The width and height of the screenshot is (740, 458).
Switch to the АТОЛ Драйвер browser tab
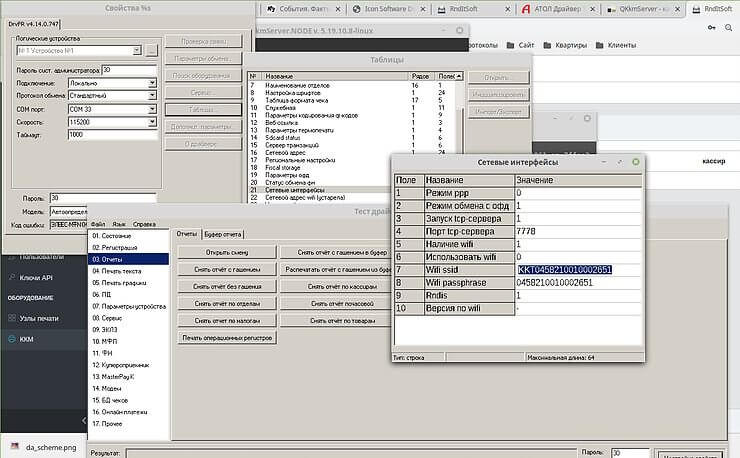pyautogui.click(x=557, y=9)
